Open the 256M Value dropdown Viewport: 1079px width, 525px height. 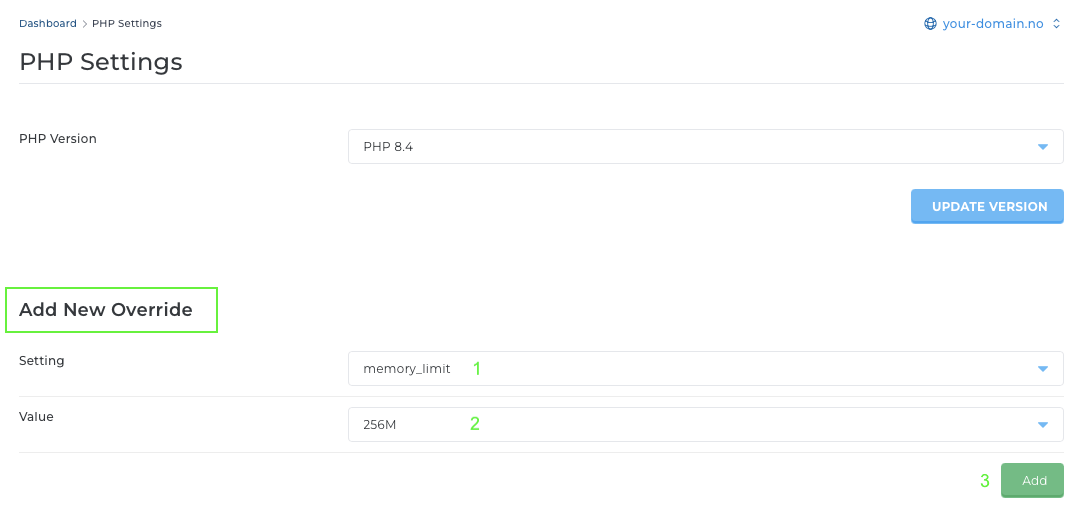click(705, 425)
